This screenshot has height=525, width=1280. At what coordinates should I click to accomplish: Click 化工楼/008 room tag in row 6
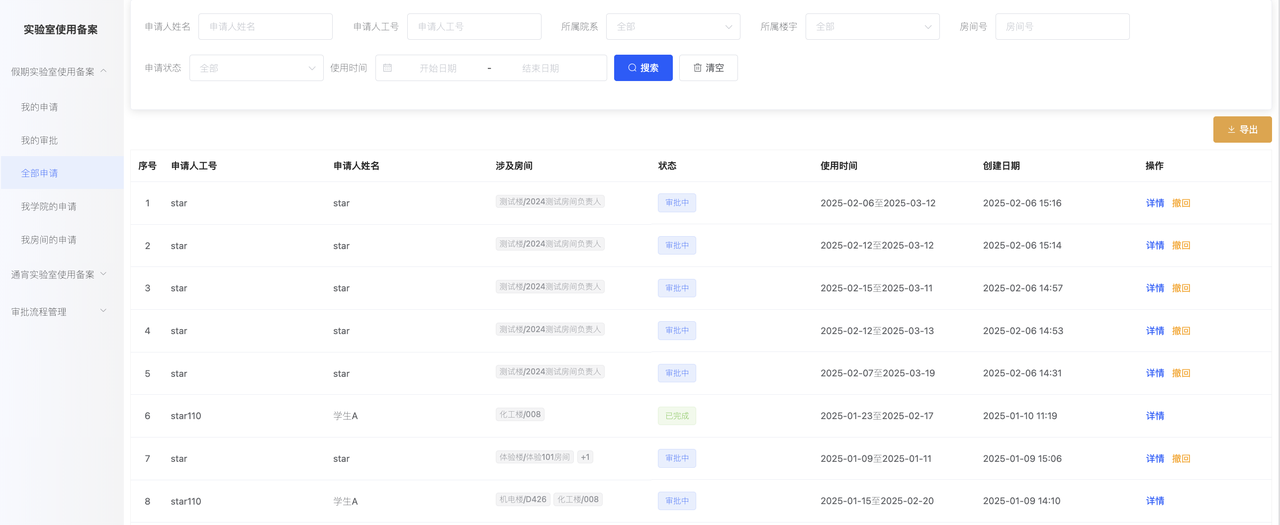pos(520,414)
